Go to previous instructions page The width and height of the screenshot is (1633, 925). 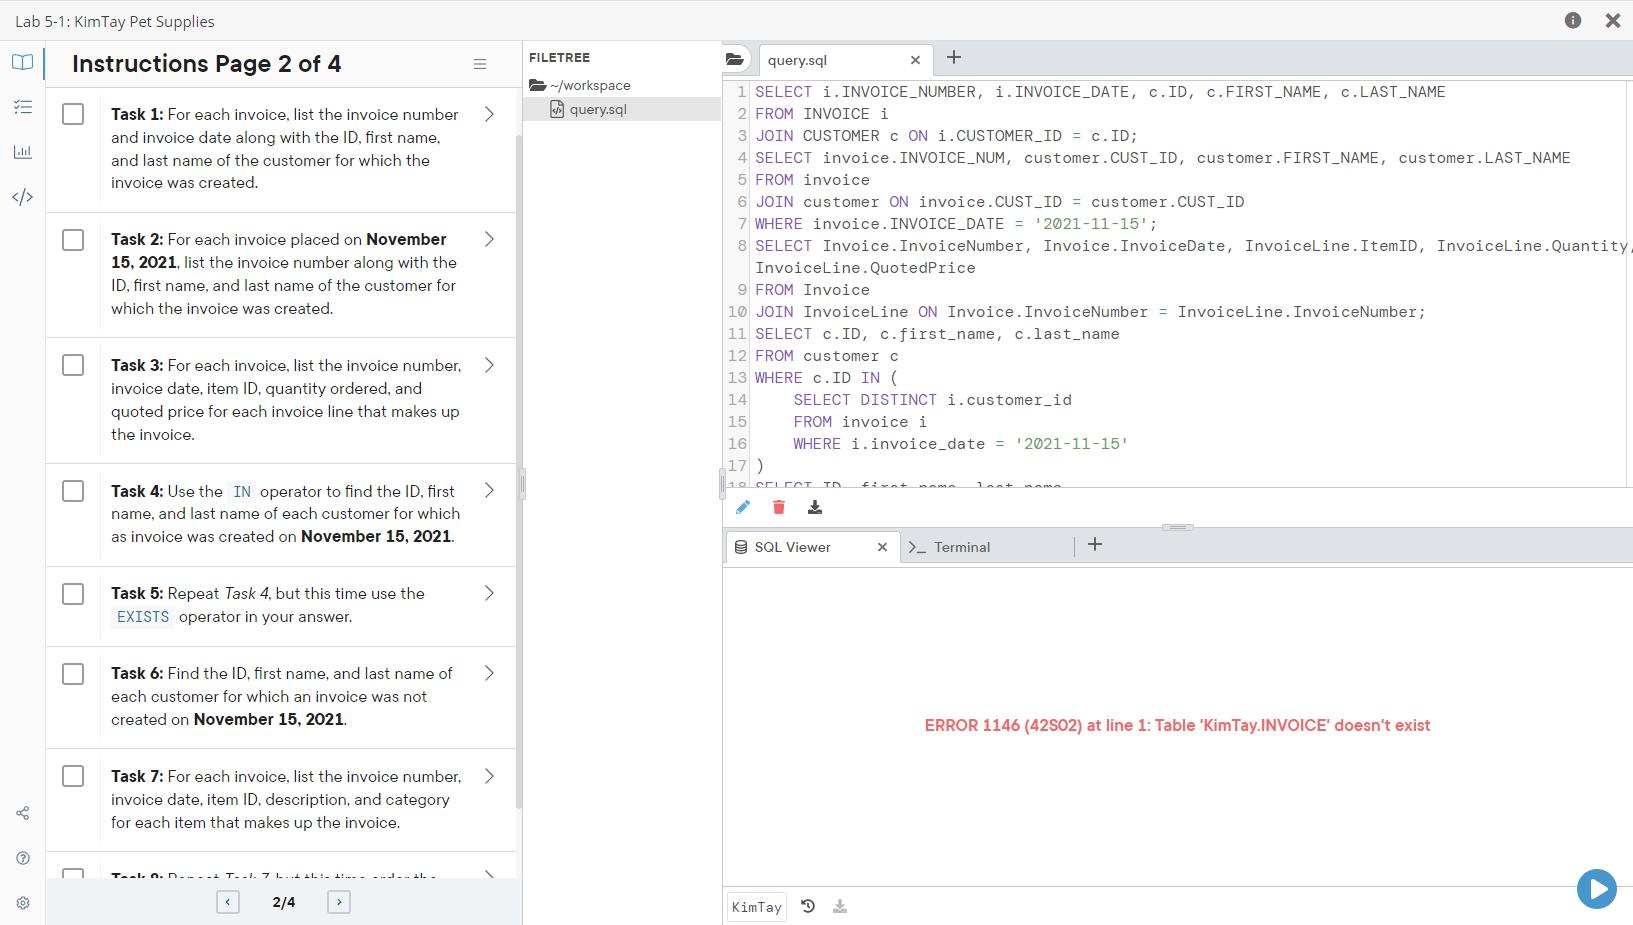click(x=228, y=902)
